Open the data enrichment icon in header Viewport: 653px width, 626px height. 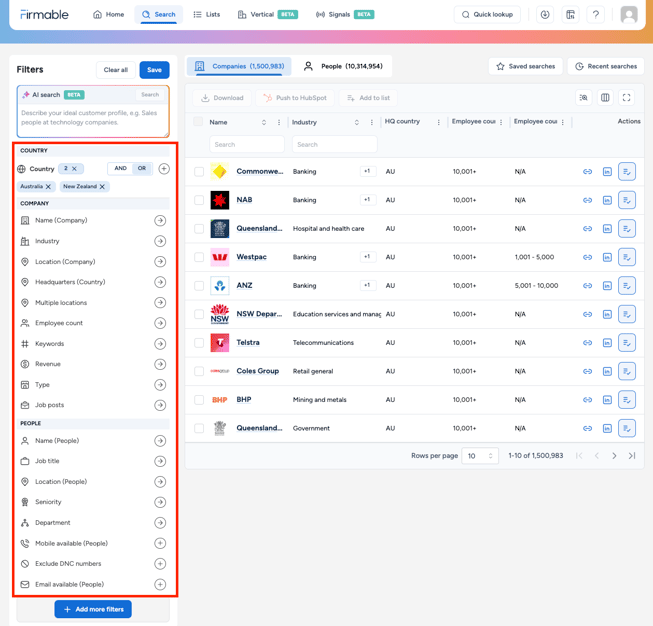click(570, 15)
